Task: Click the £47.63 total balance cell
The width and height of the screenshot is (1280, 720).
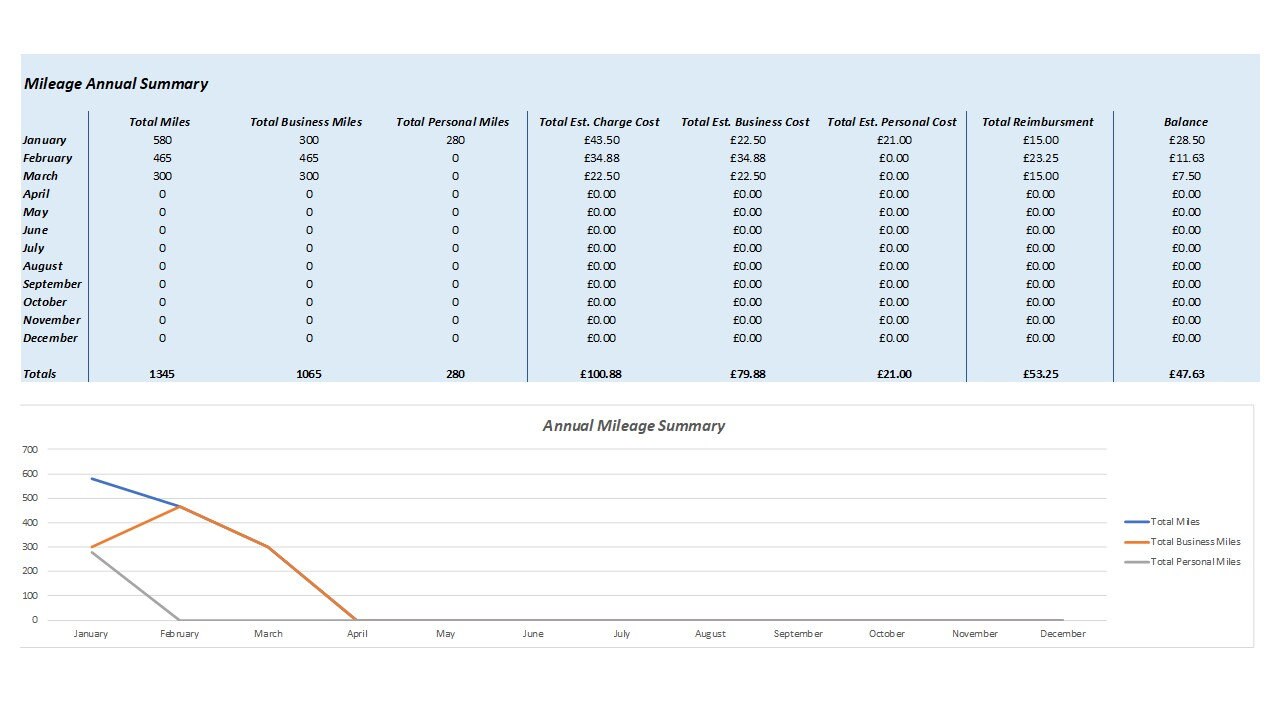Action: [x=1186, y=374]
